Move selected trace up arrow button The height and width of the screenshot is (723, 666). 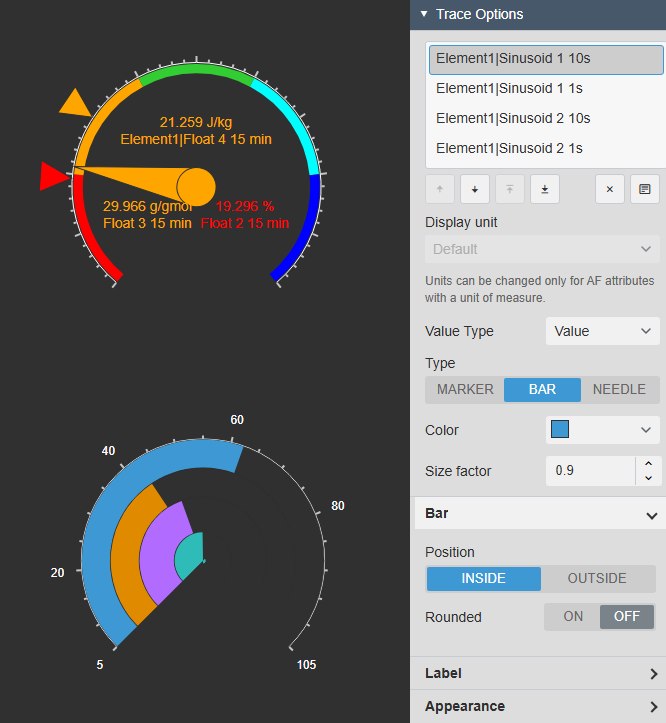(440, 189)
